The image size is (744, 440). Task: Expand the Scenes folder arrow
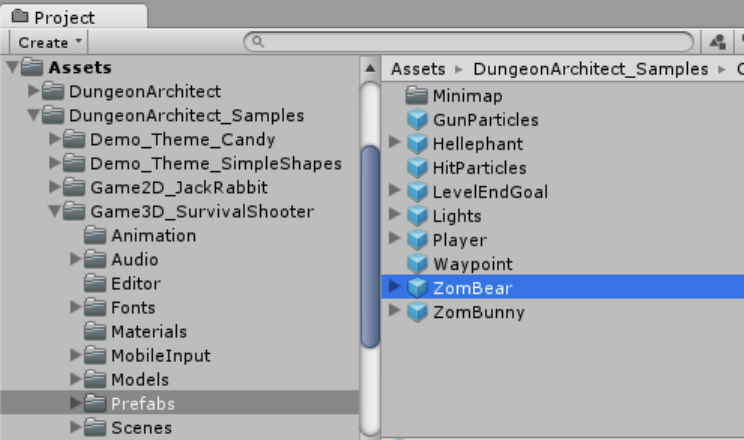click(x=75, y=426)
